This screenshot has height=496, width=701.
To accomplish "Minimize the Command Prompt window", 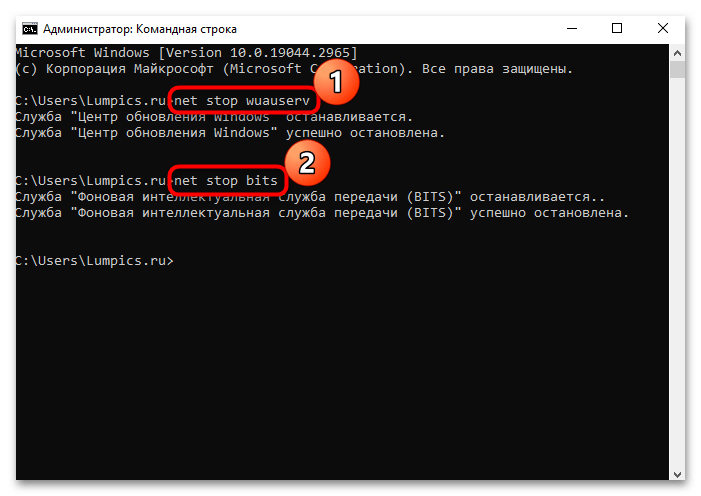I will tap(572, 29).
